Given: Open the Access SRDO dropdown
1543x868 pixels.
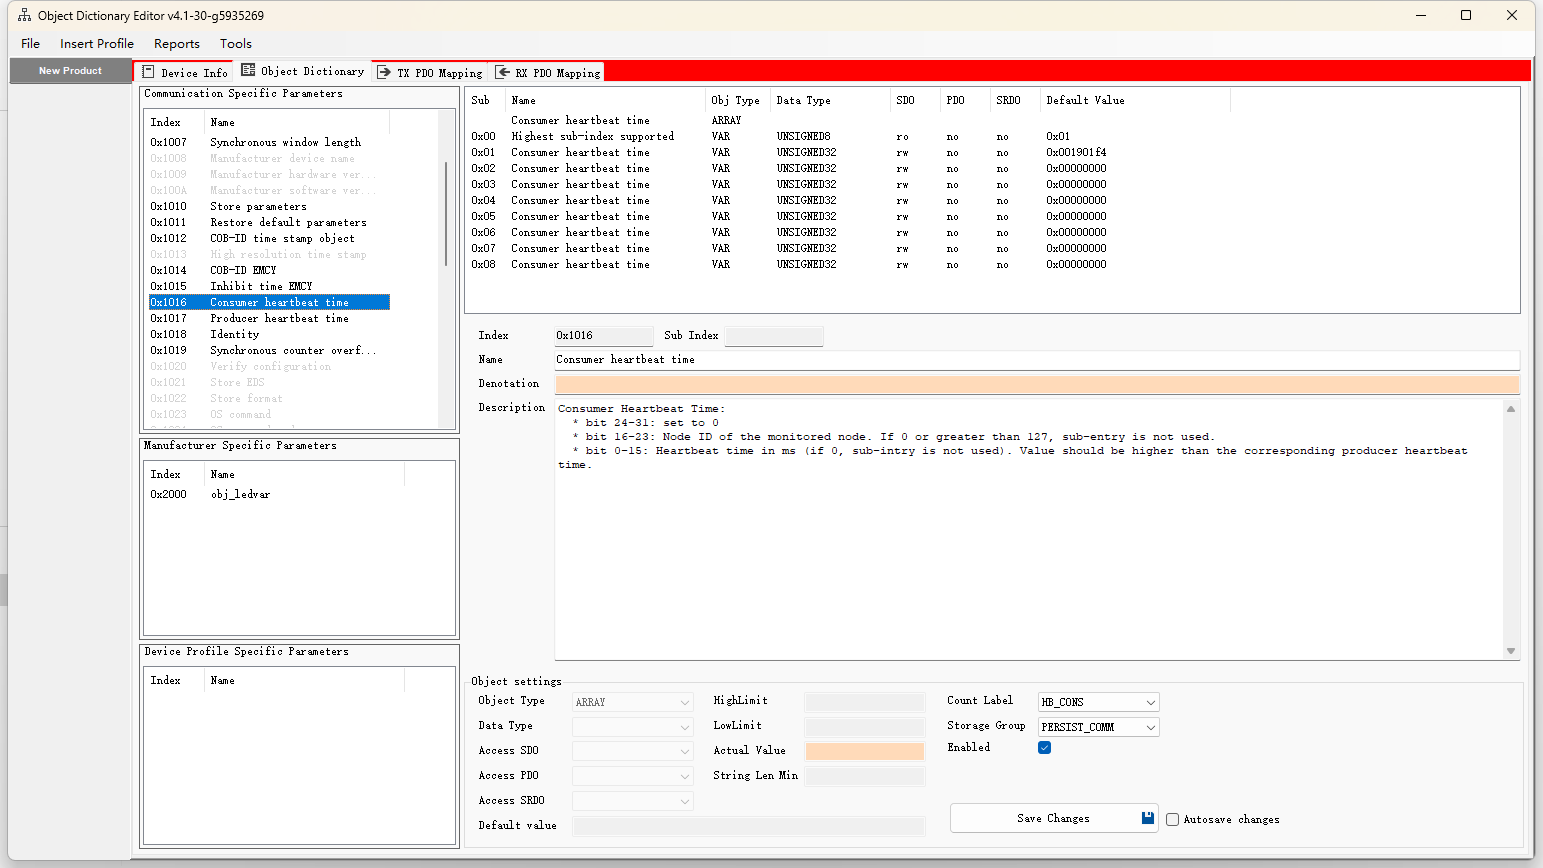Looking at the screenshot, I should (x=633, y=801).
